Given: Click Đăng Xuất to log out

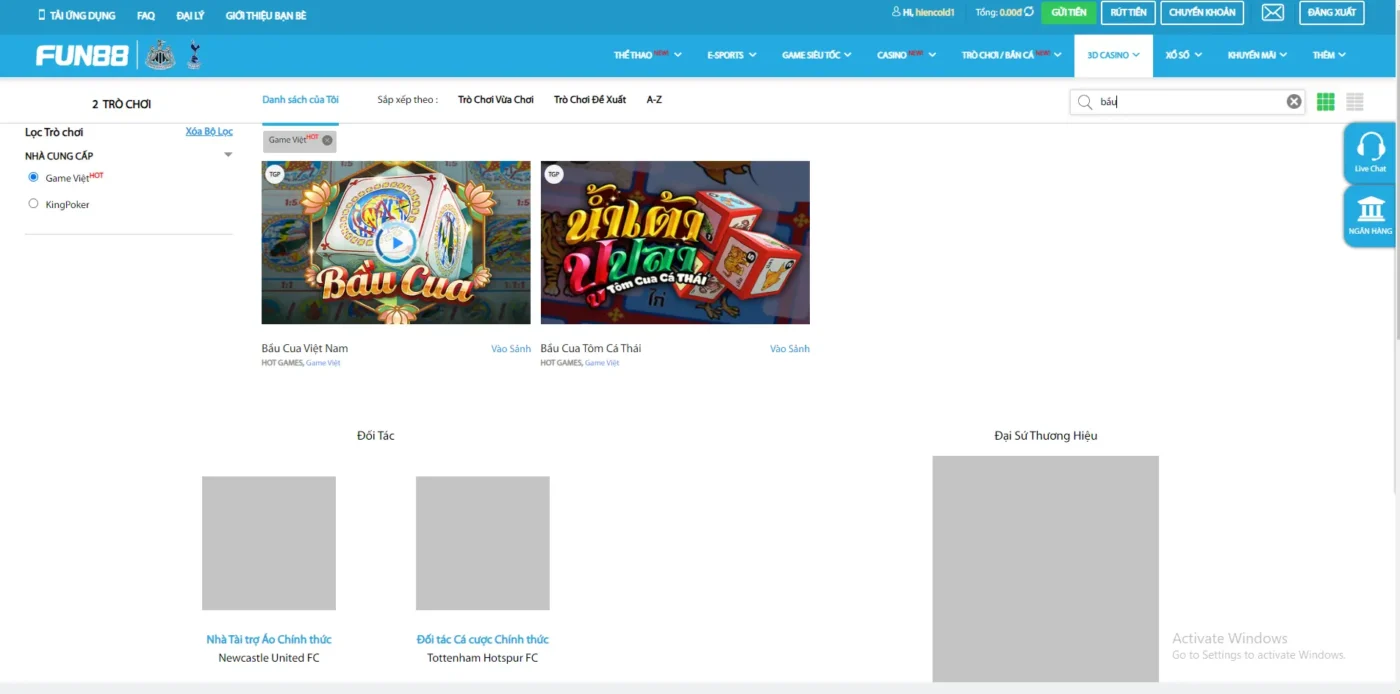Looking at the screenshot, I should [x=1332, y=12].
